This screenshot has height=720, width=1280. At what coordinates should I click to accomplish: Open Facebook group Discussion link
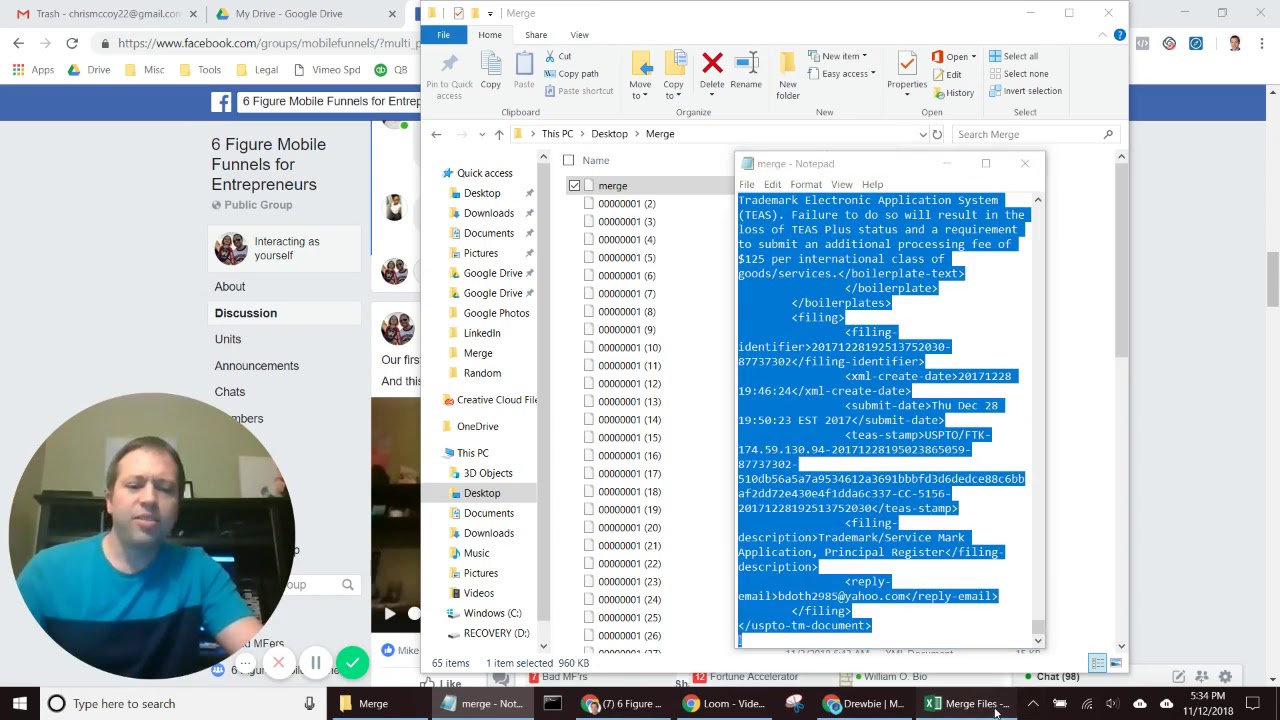click(x=245, y=313)
